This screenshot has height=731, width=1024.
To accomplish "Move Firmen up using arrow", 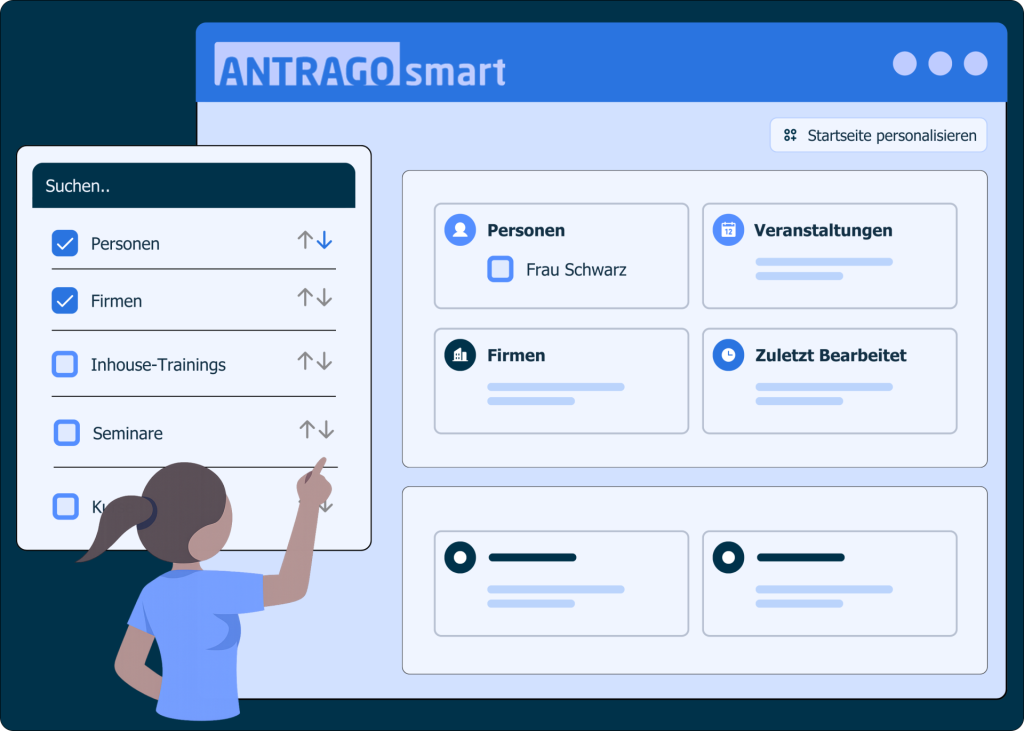I will click(305, 298).
